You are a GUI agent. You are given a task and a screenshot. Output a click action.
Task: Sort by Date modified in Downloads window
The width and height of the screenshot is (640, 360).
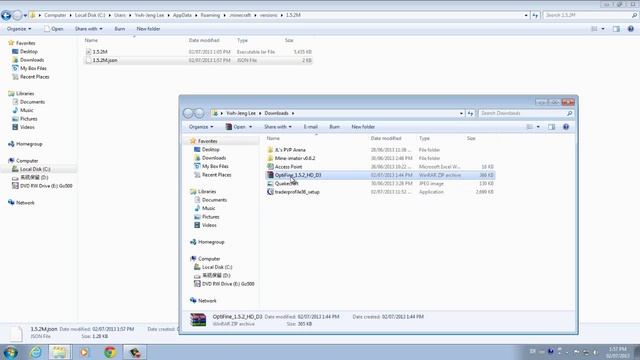[x=386, y=138]
